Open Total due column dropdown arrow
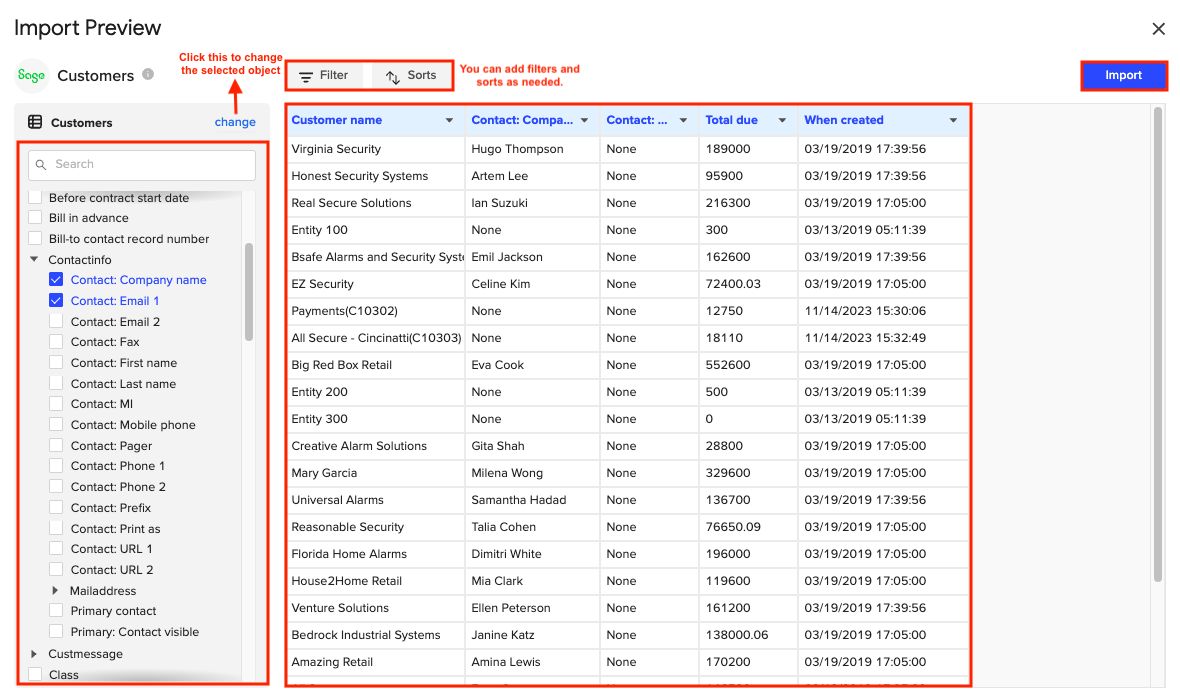1180x696 pixels. (x=782, y=120)
